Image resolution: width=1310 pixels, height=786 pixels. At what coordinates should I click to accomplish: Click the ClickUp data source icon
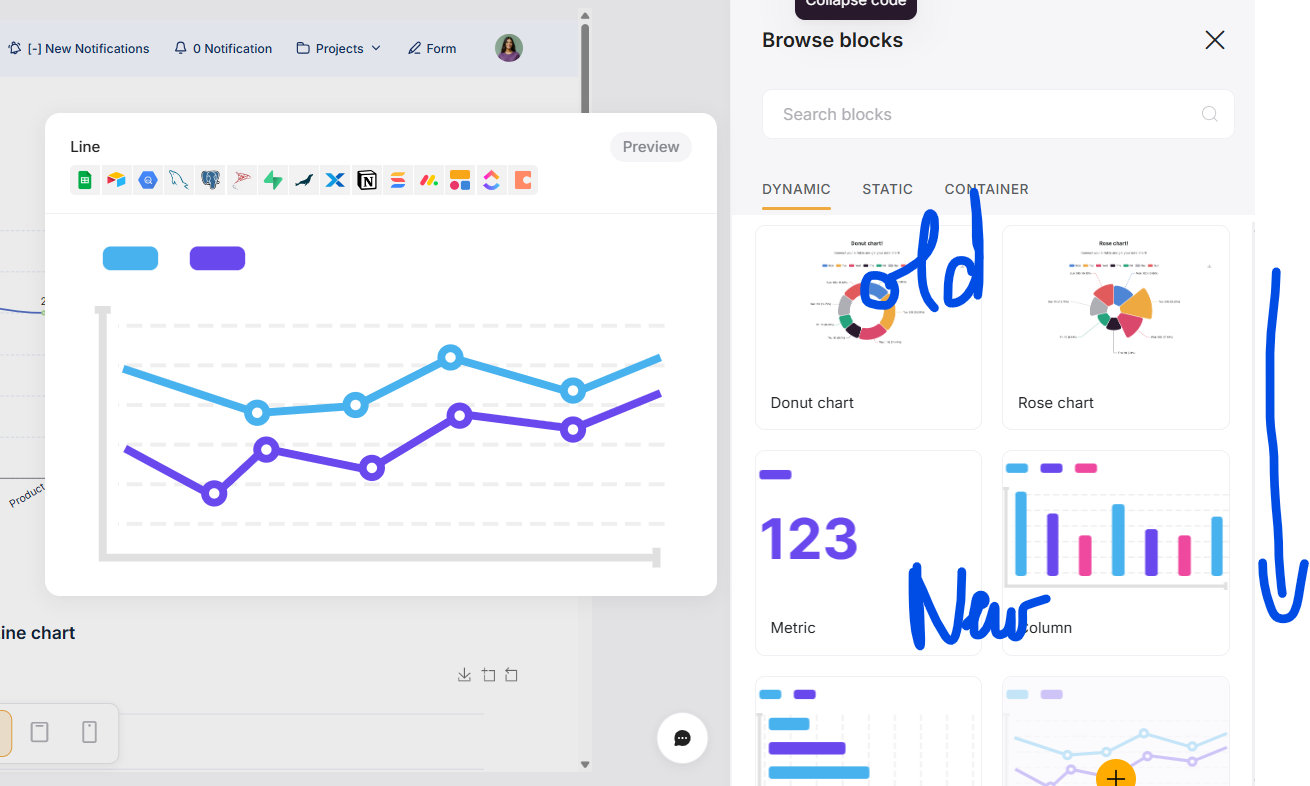pos(491,180)
